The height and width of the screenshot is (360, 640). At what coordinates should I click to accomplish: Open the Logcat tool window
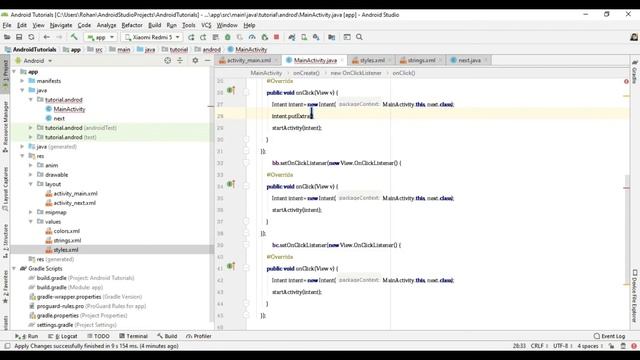62,336
